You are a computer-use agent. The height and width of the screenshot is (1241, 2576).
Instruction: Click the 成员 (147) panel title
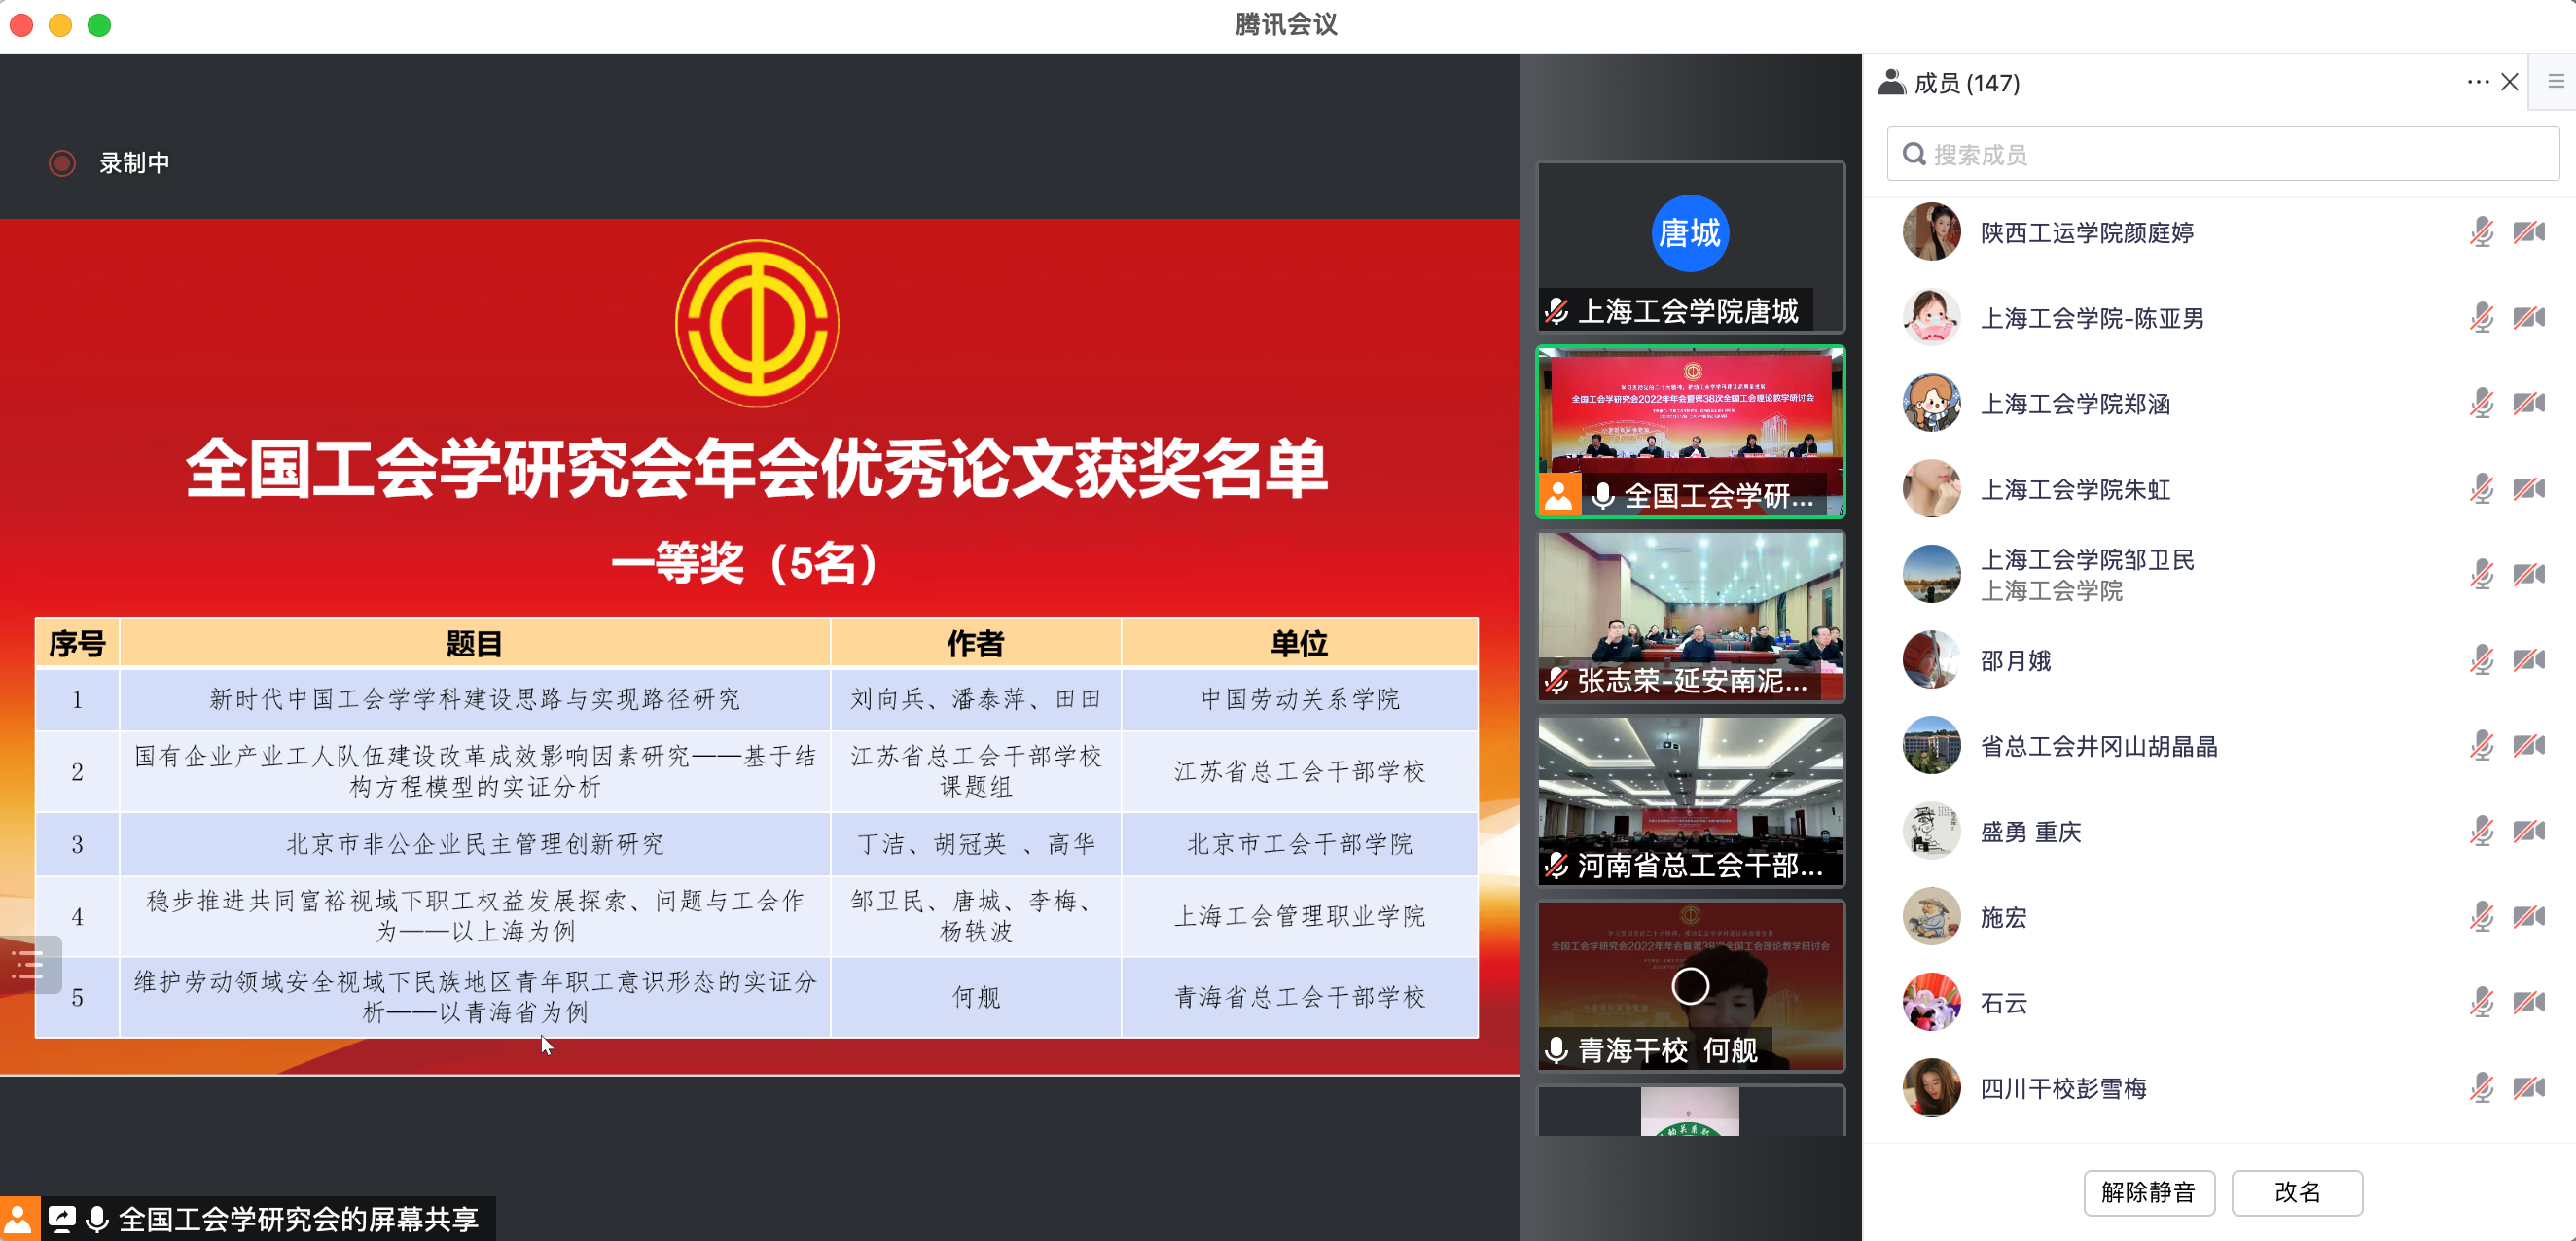tap(1966, 83)
